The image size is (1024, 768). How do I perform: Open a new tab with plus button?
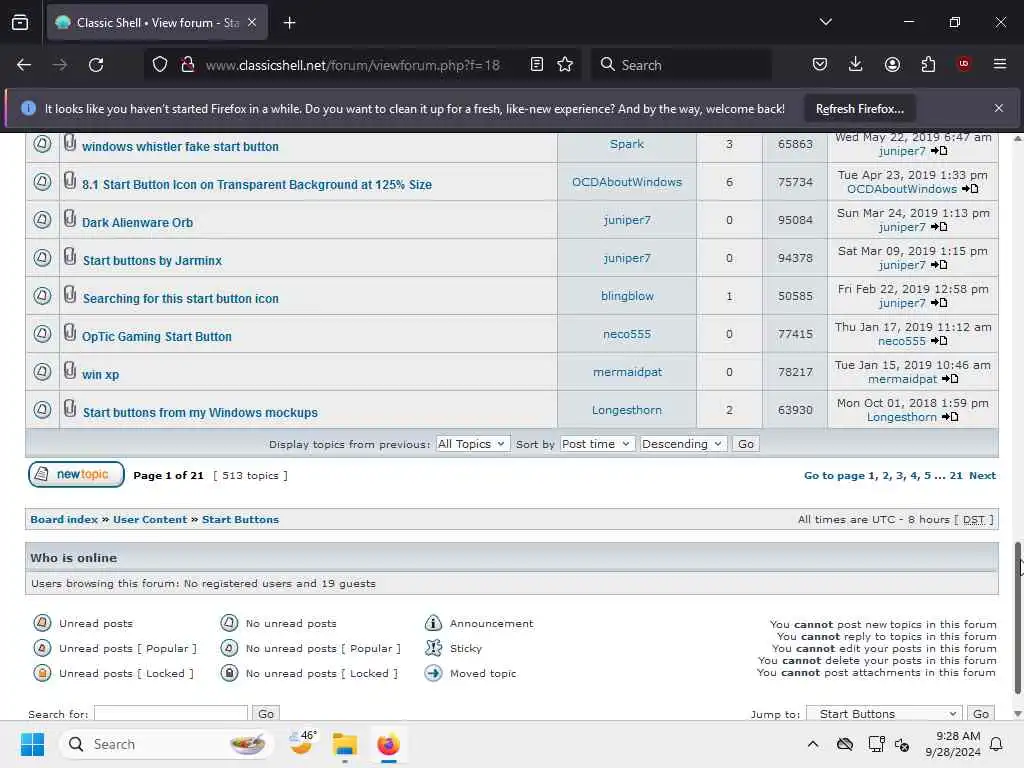point(289,23)
